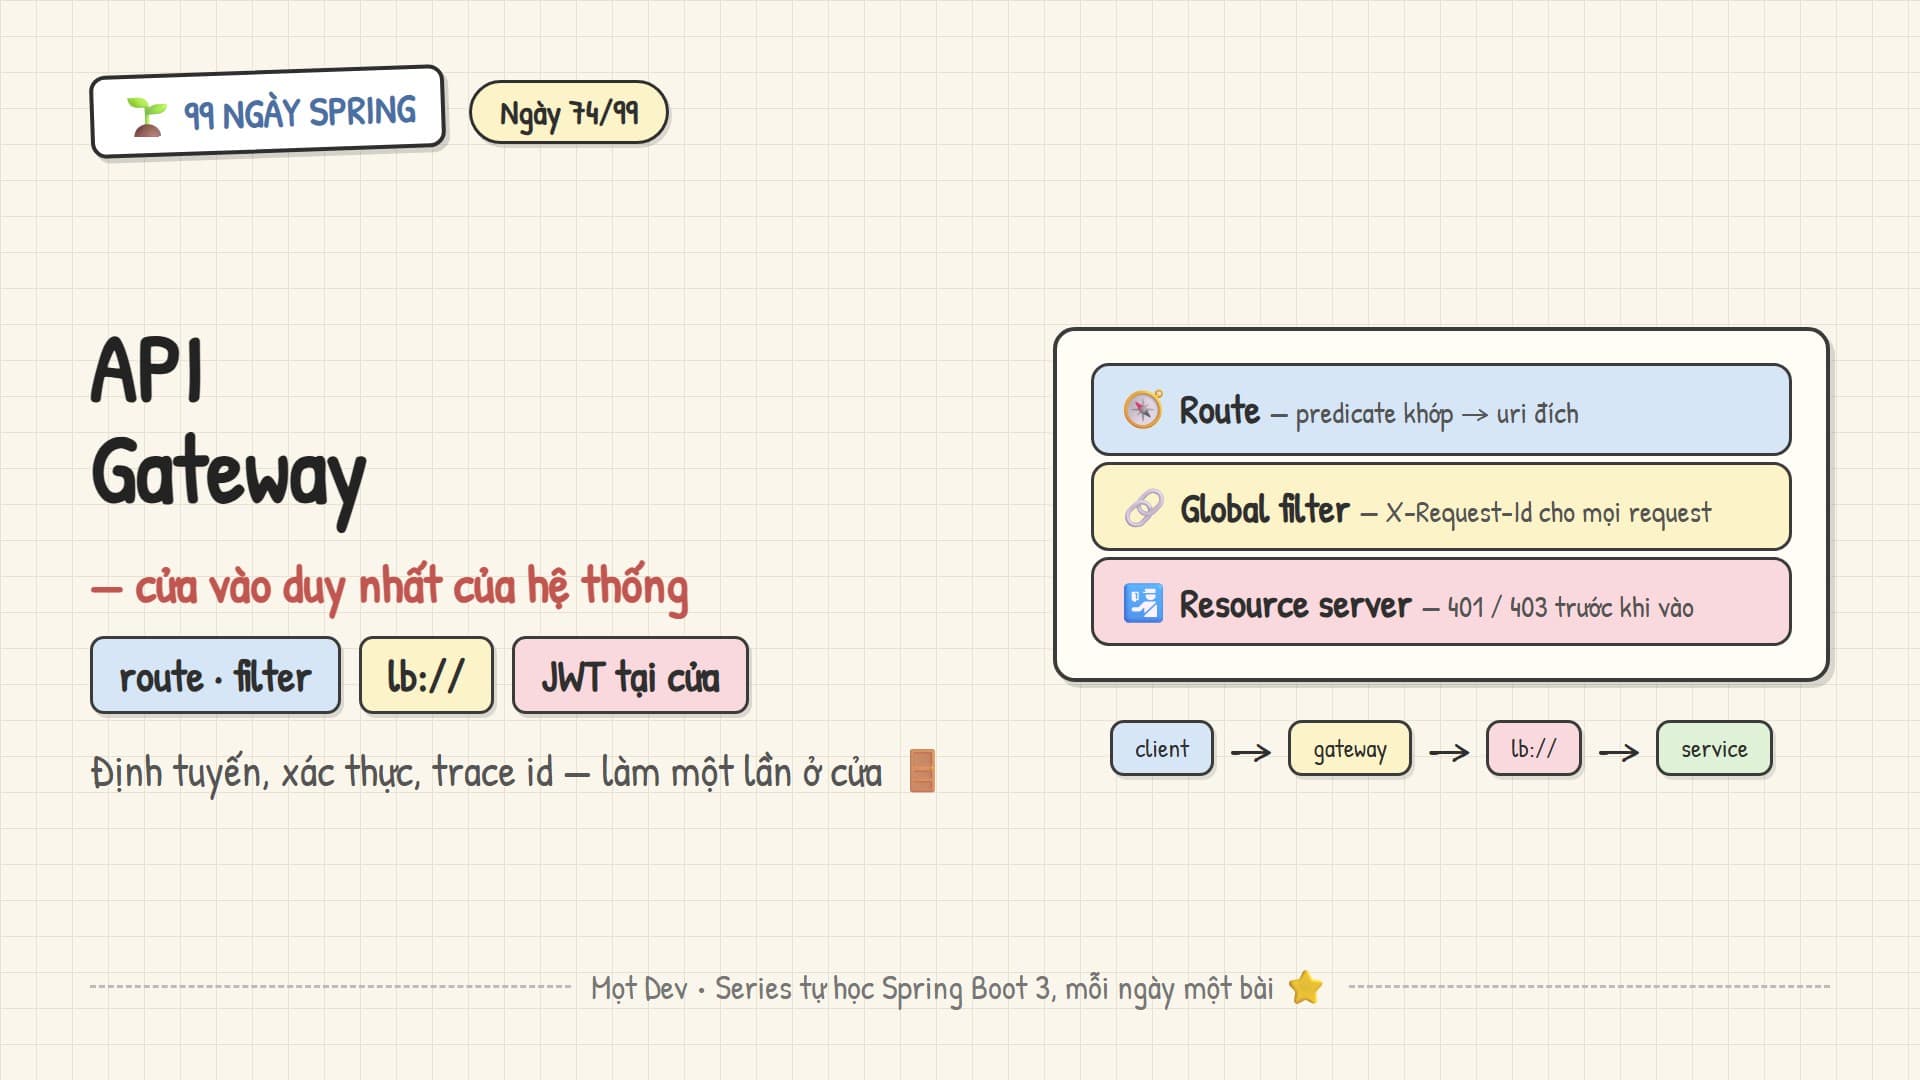Click the lb:// tag under the headline
The image size is (1920, 1080).
(426, 676)
